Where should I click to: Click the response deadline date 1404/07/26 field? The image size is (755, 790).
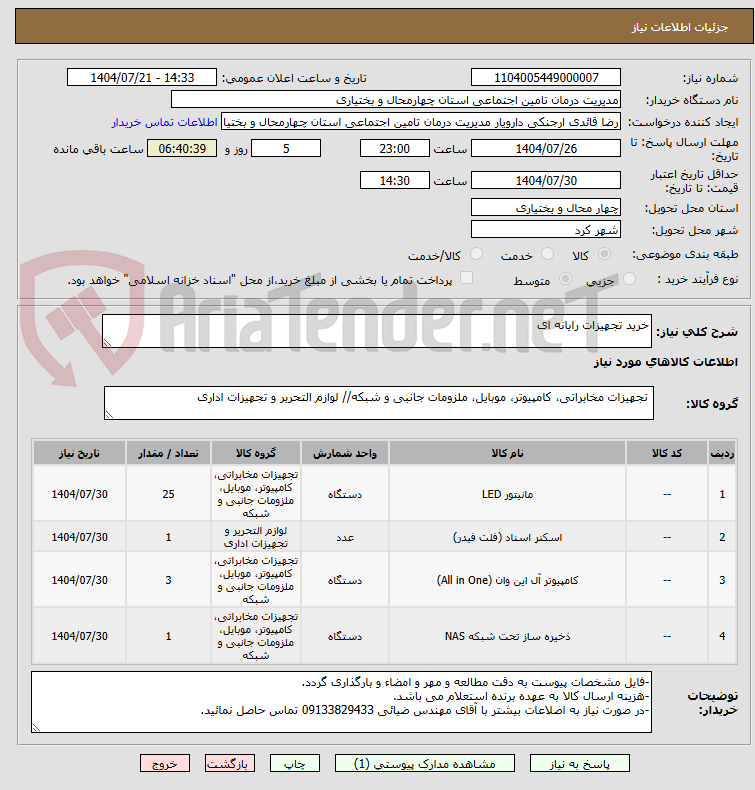pyautogui.click(x=545, y=149)
